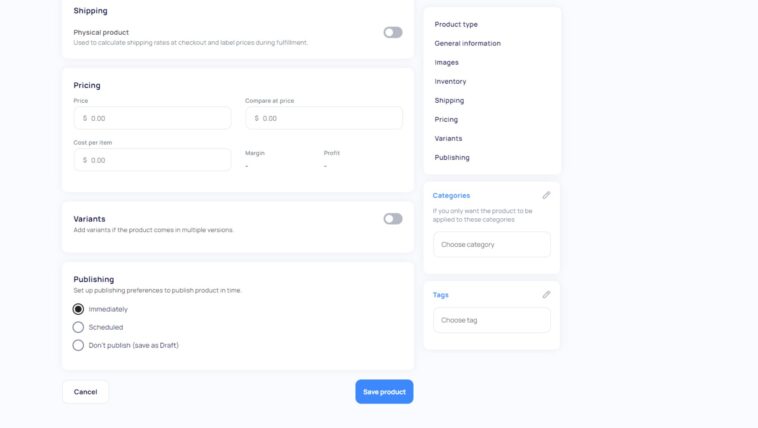The height and width of the screenshot is (428, 758).
Task: Turn on the Variants toggle
Action: (393, 219)
